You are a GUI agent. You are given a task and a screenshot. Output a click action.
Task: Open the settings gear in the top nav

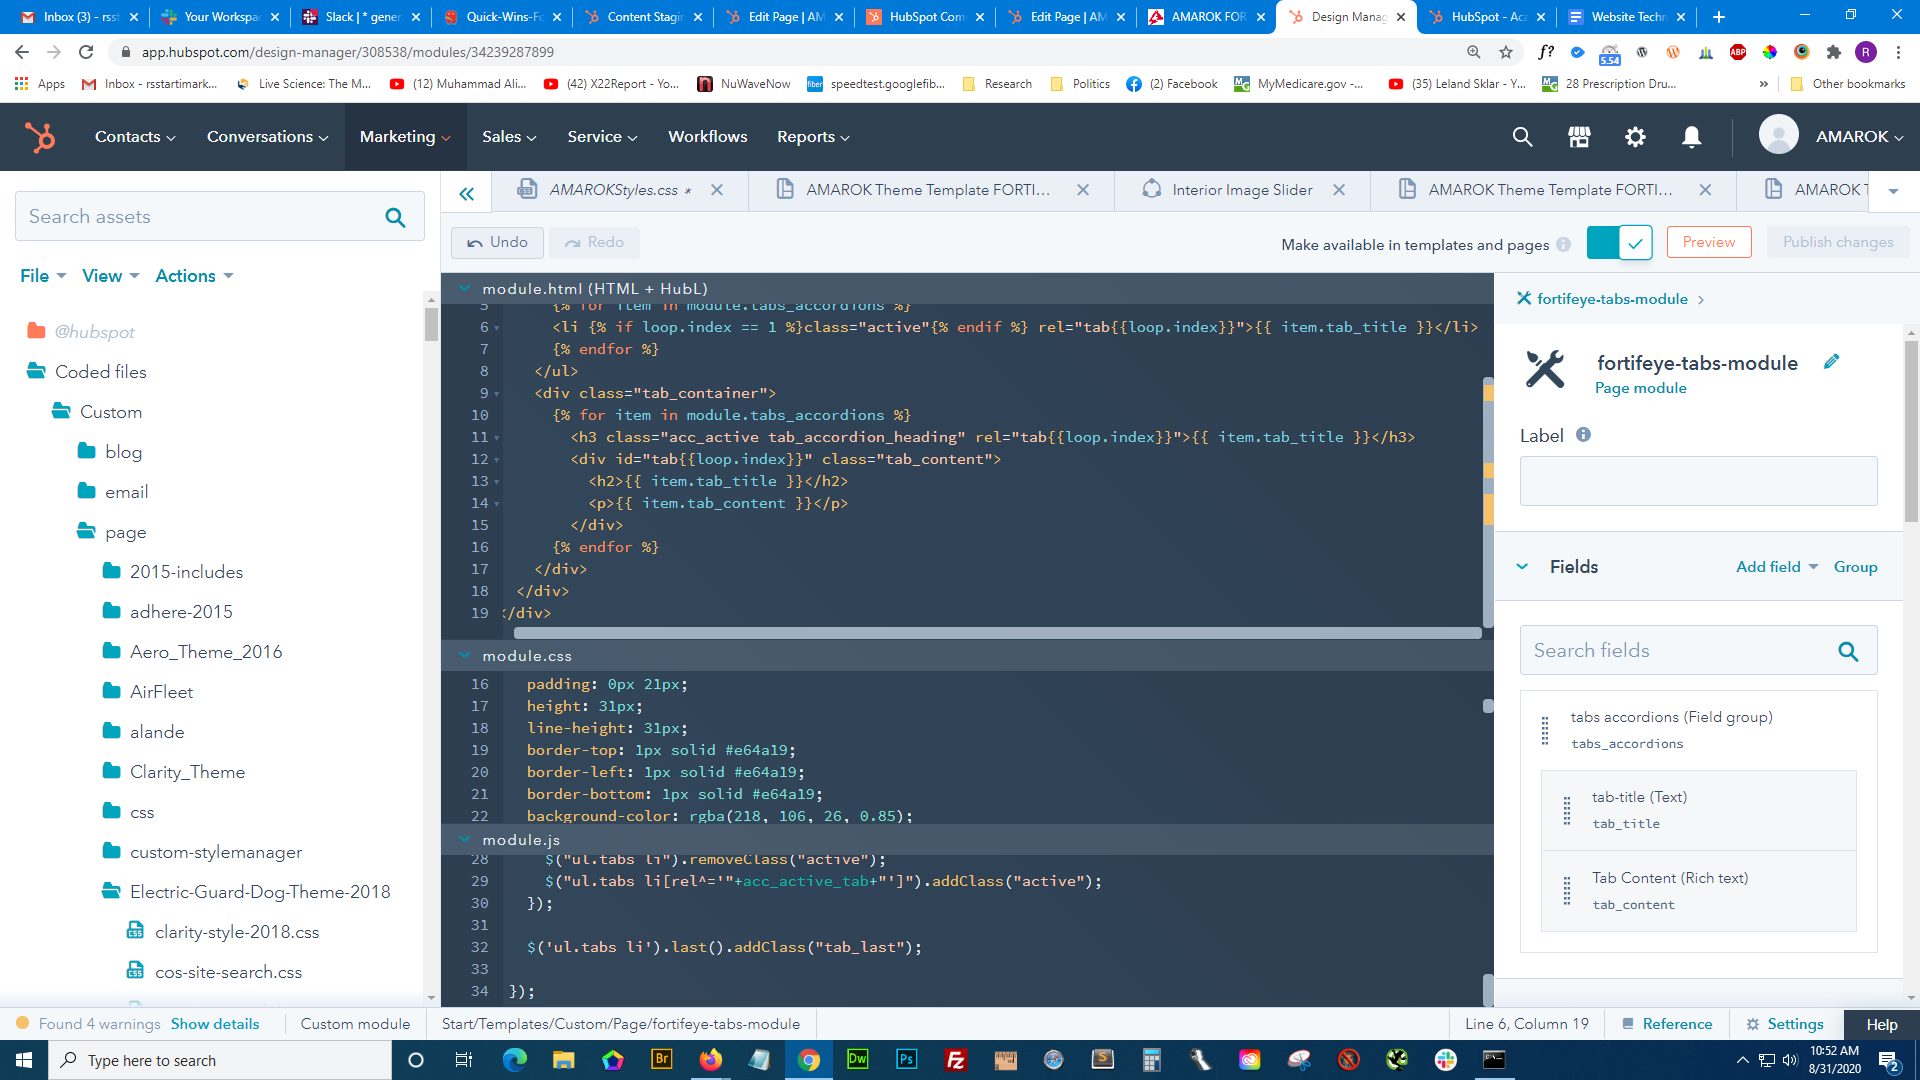pos(1635,137)
